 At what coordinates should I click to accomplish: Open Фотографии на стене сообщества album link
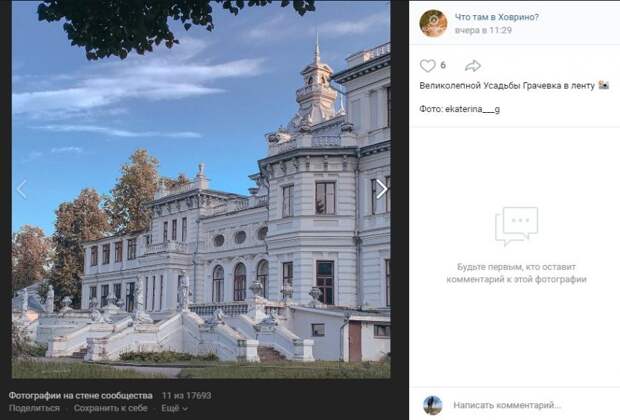(80, 395)
